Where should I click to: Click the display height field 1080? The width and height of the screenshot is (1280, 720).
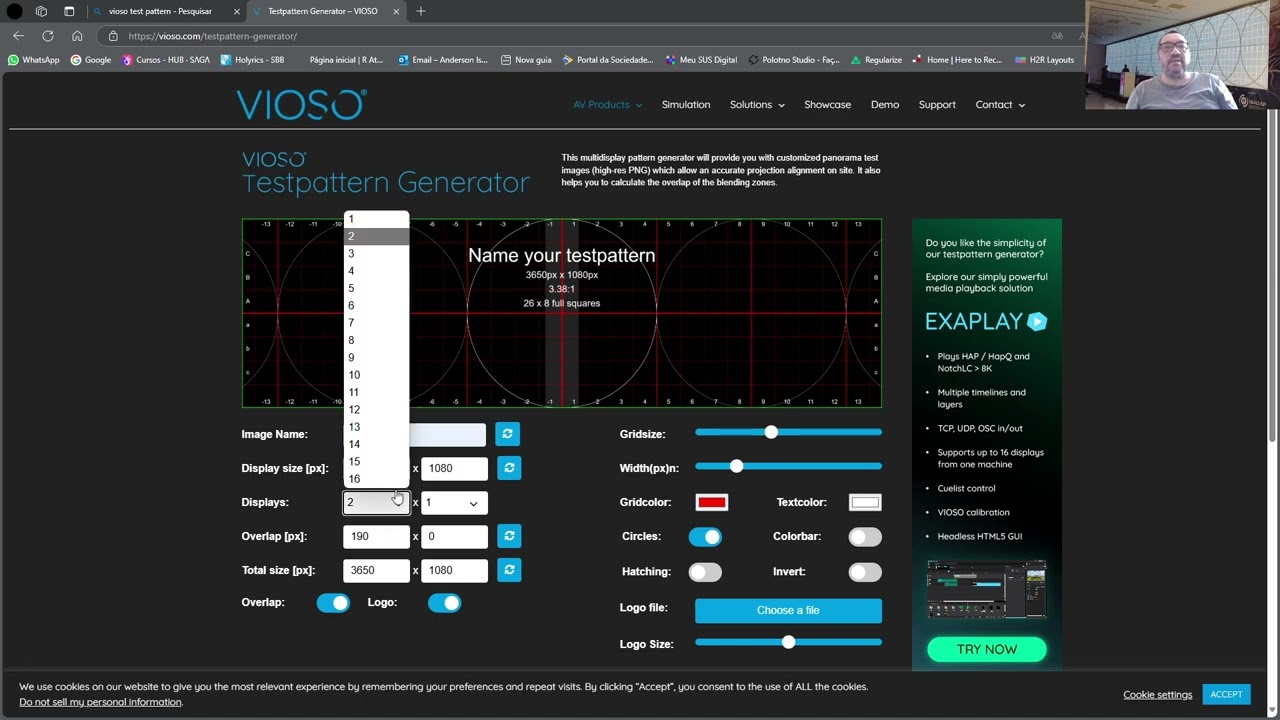tap(454, 468)
